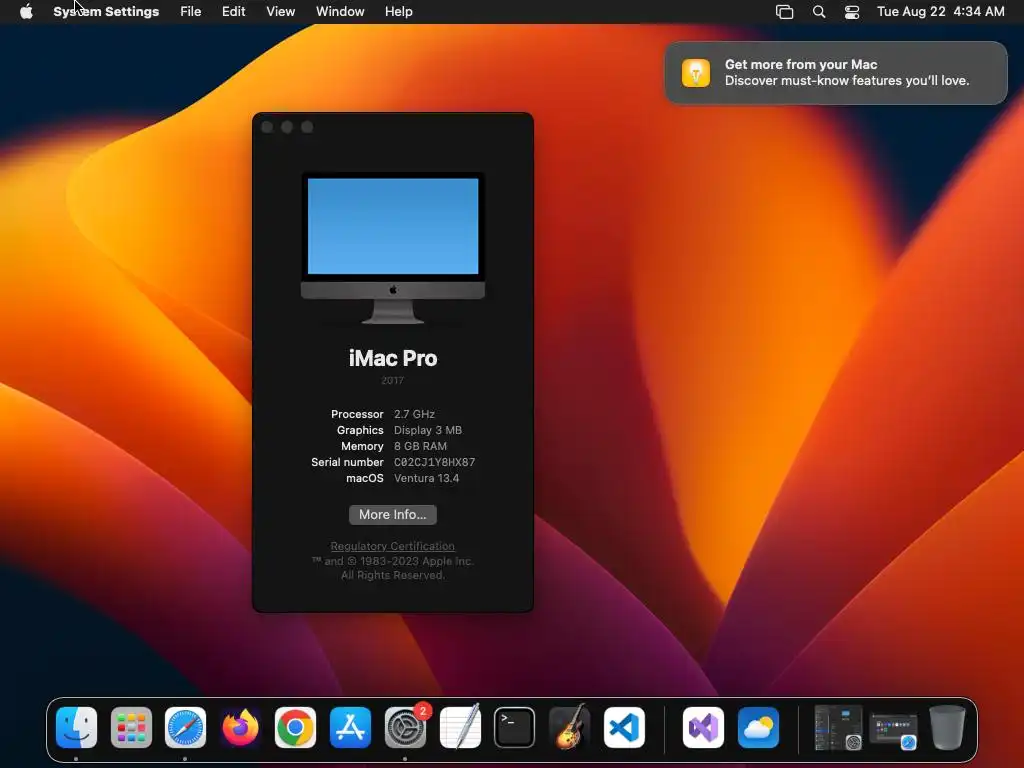
Task: Open the Trash in the Dock
Action: (x=947, y=728)
